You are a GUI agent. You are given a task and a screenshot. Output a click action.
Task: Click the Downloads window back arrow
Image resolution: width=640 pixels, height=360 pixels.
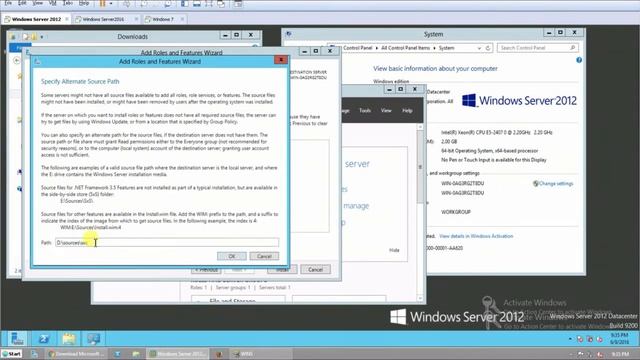(x=16, y=60)
